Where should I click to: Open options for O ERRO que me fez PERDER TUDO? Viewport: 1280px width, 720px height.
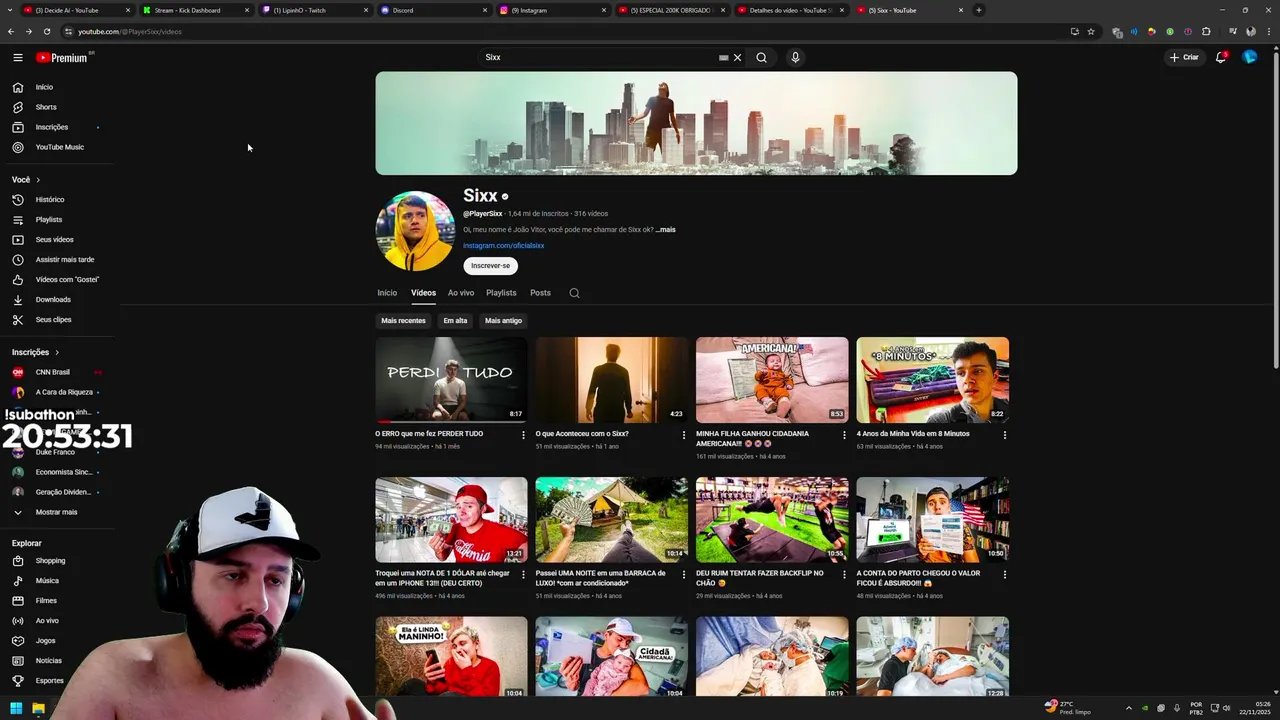(x=523, y=435)
